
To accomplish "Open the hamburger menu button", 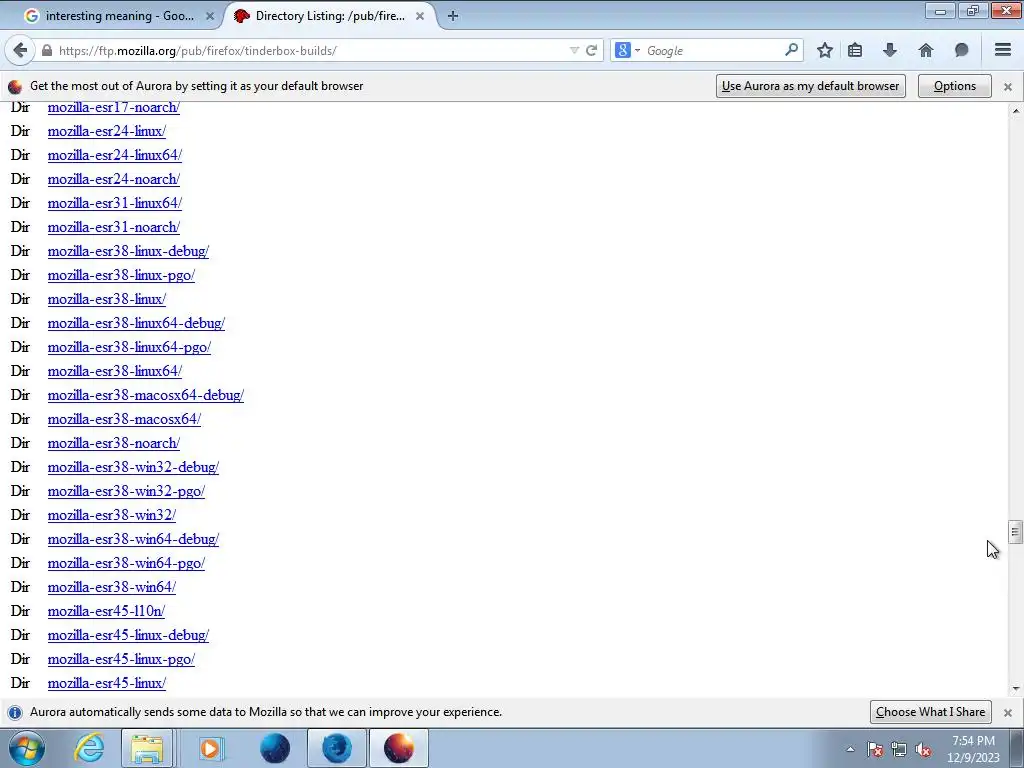I will 1003,50.
